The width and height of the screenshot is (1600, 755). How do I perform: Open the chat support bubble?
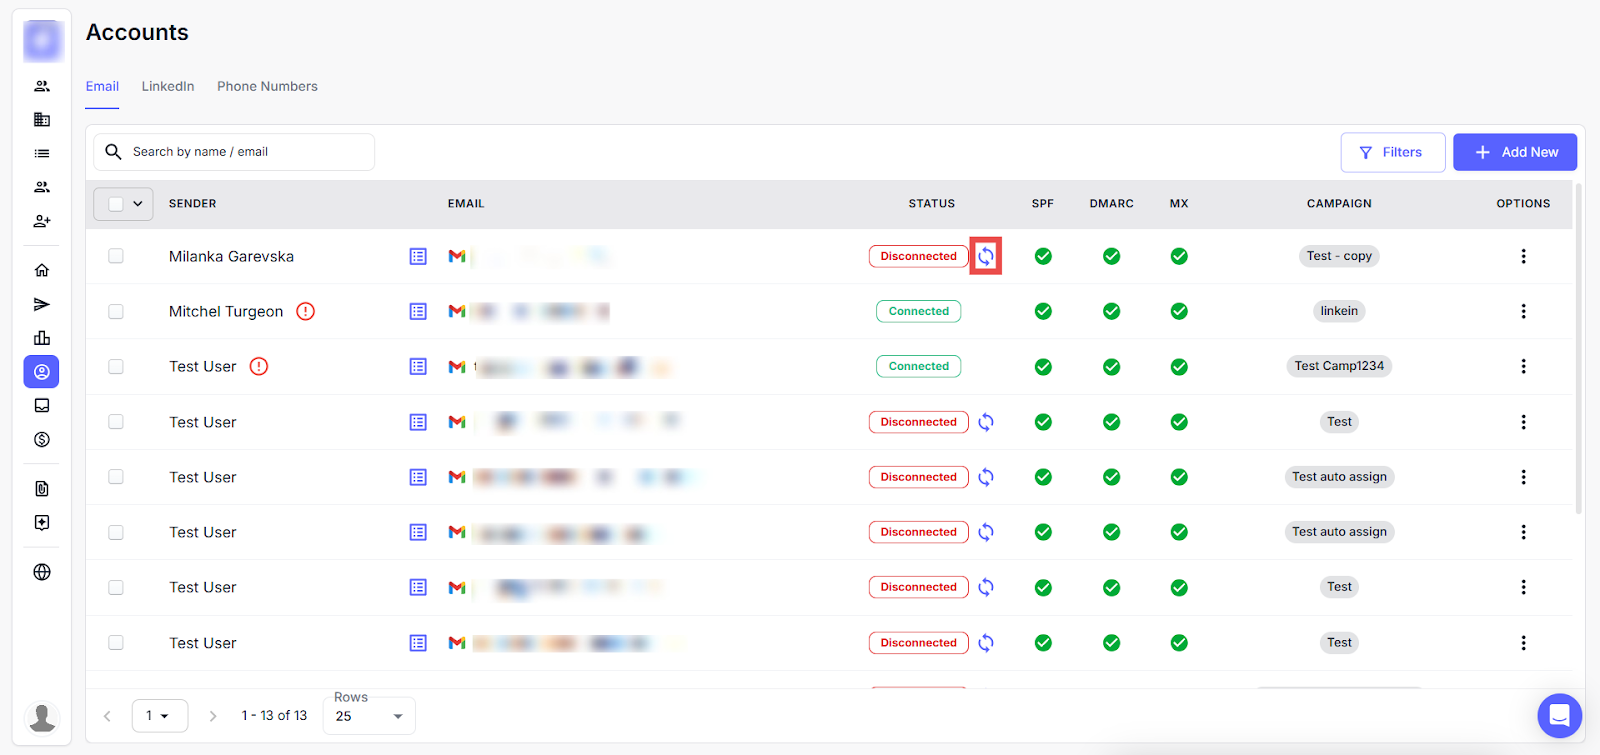pos(1559,715)
